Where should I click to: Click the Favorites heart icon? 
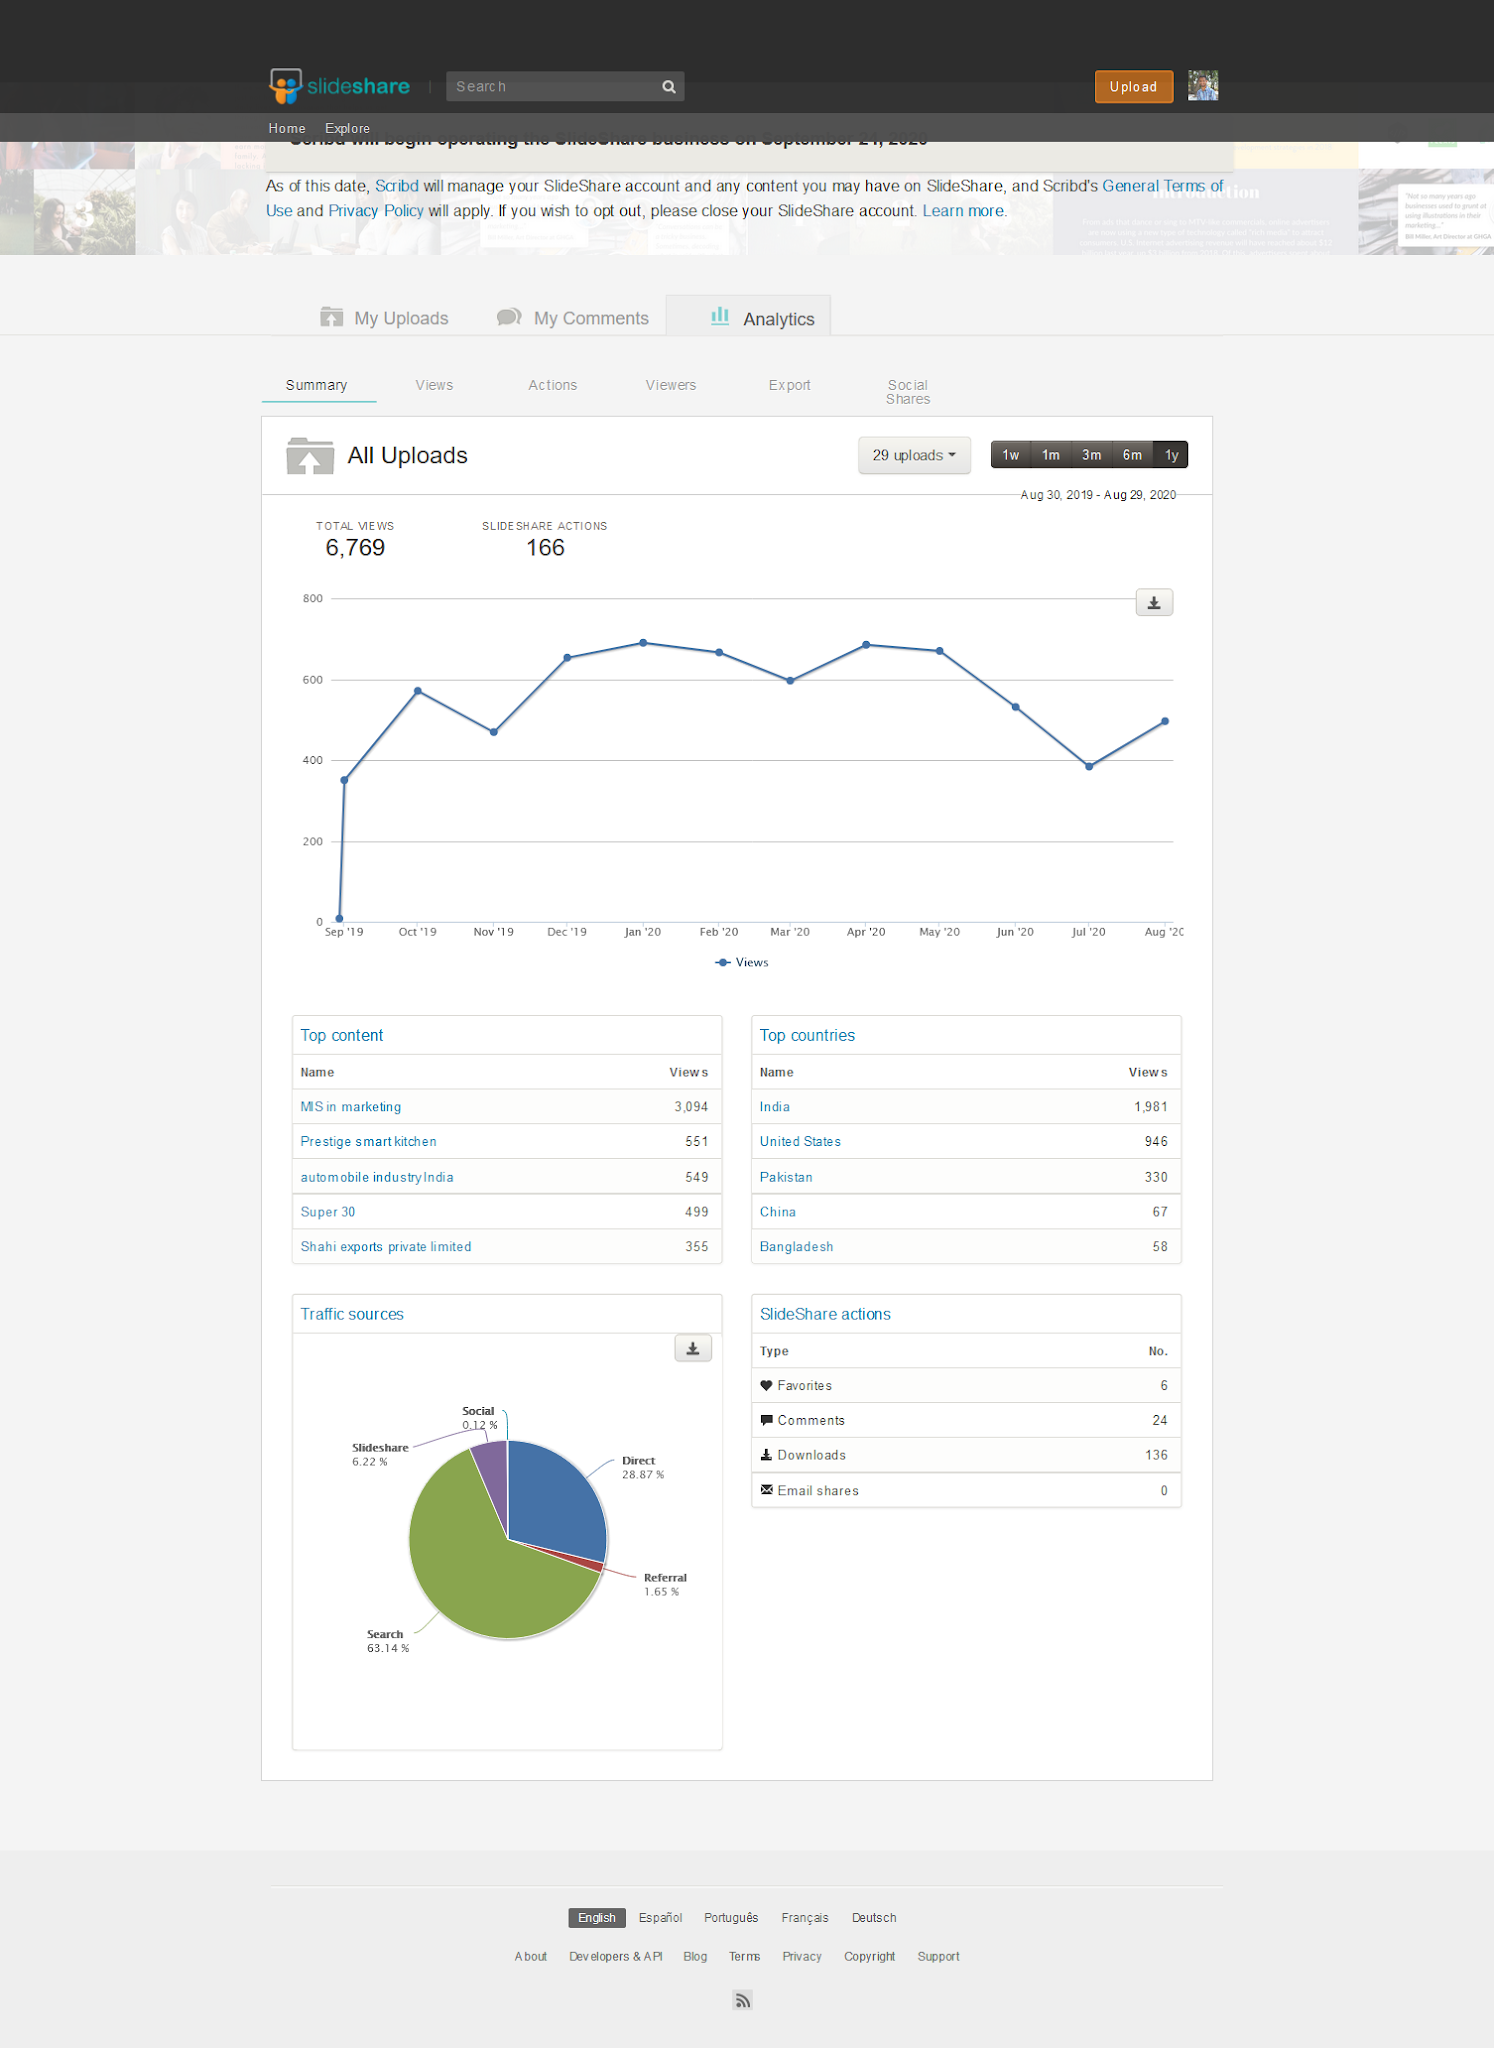(766, 1385)
